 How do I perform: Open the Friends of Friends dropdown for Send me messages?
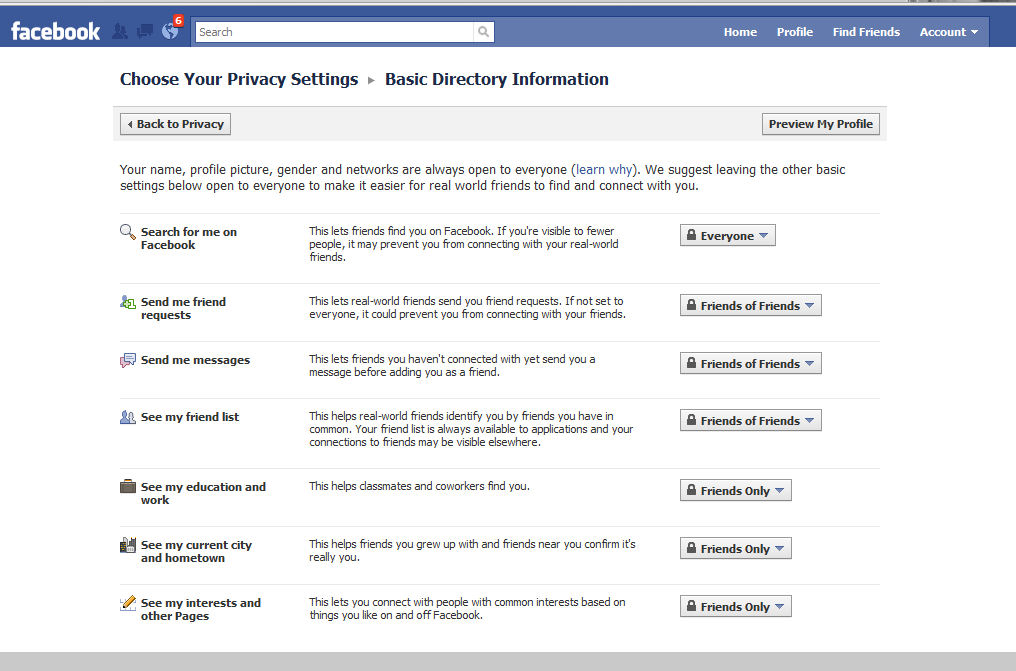pos(750,363)
